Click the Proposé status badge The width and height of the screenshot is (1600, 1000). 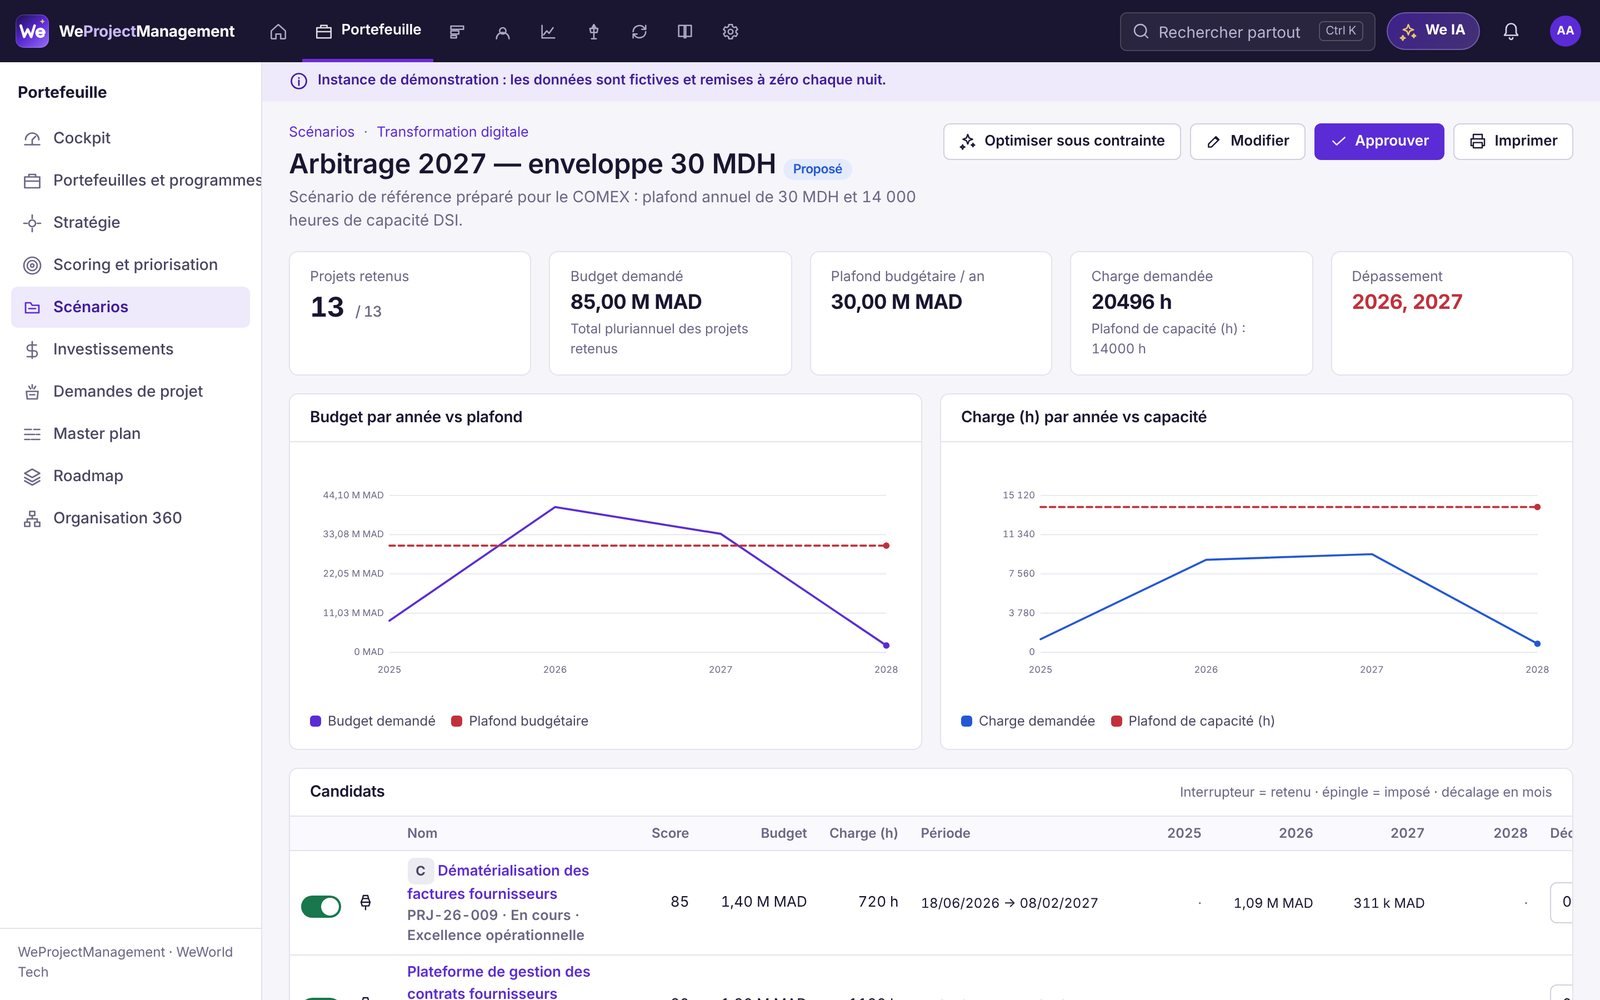point(817,169)
